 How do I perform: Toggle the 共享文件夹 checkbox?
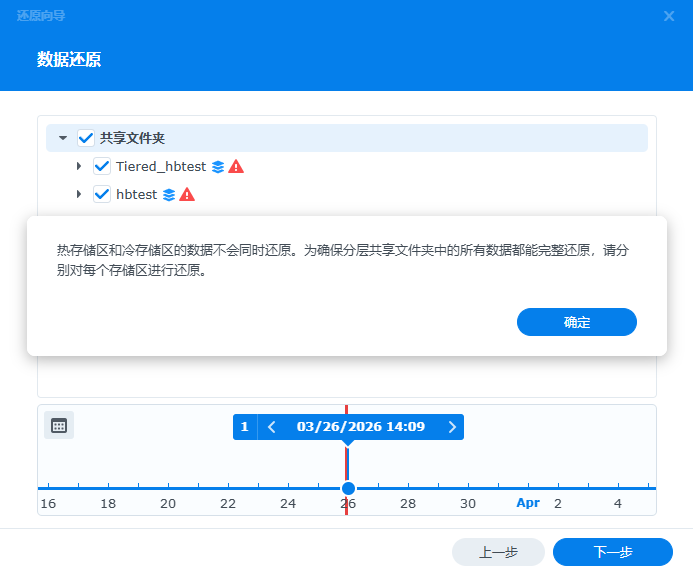pyautogui.click(x=86, y=138)
